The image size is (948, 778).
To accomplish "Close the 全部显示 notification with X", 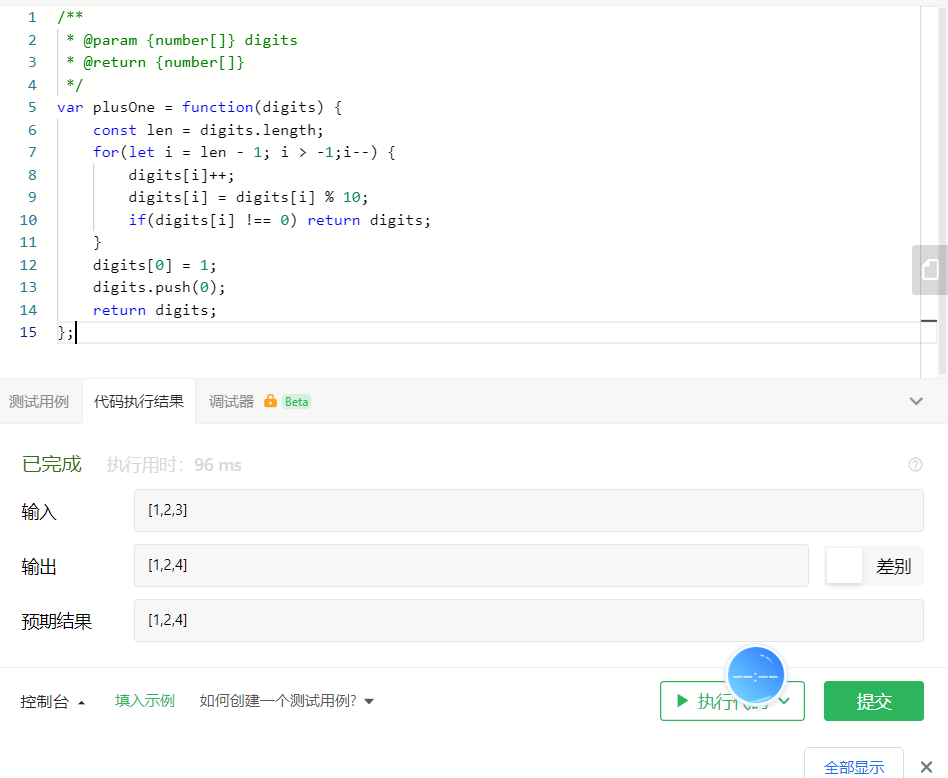I will pos(926,767).
